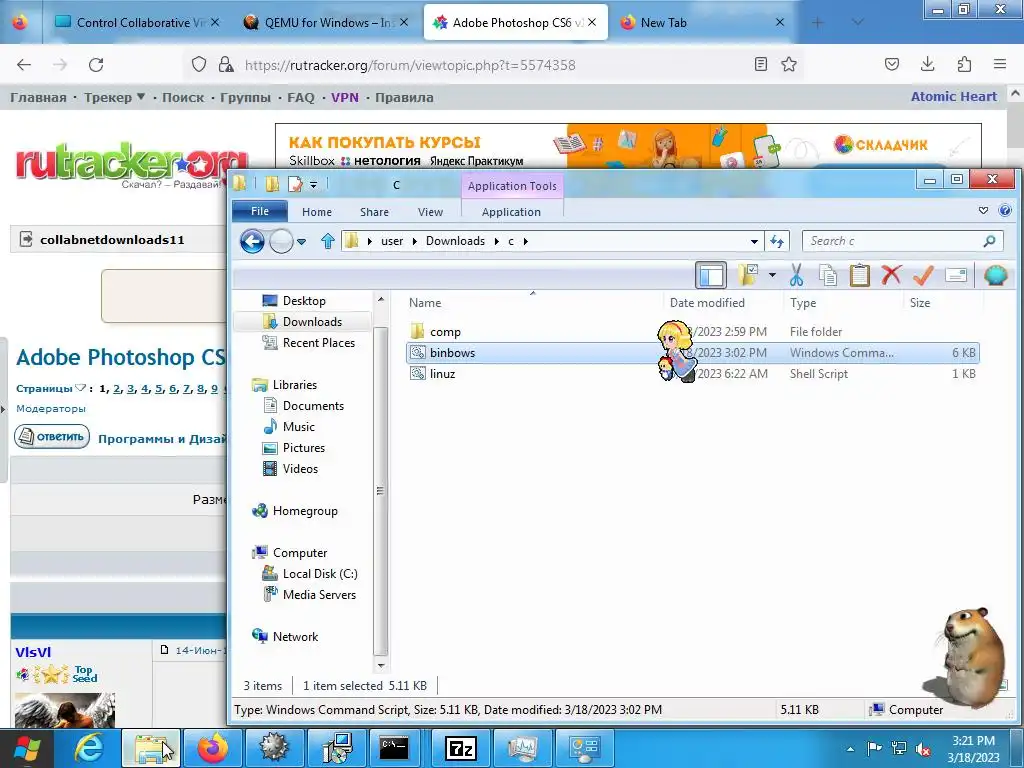Click the orange checkmark Properties icon
1024x768 pixels.
(x=923, y=275)
